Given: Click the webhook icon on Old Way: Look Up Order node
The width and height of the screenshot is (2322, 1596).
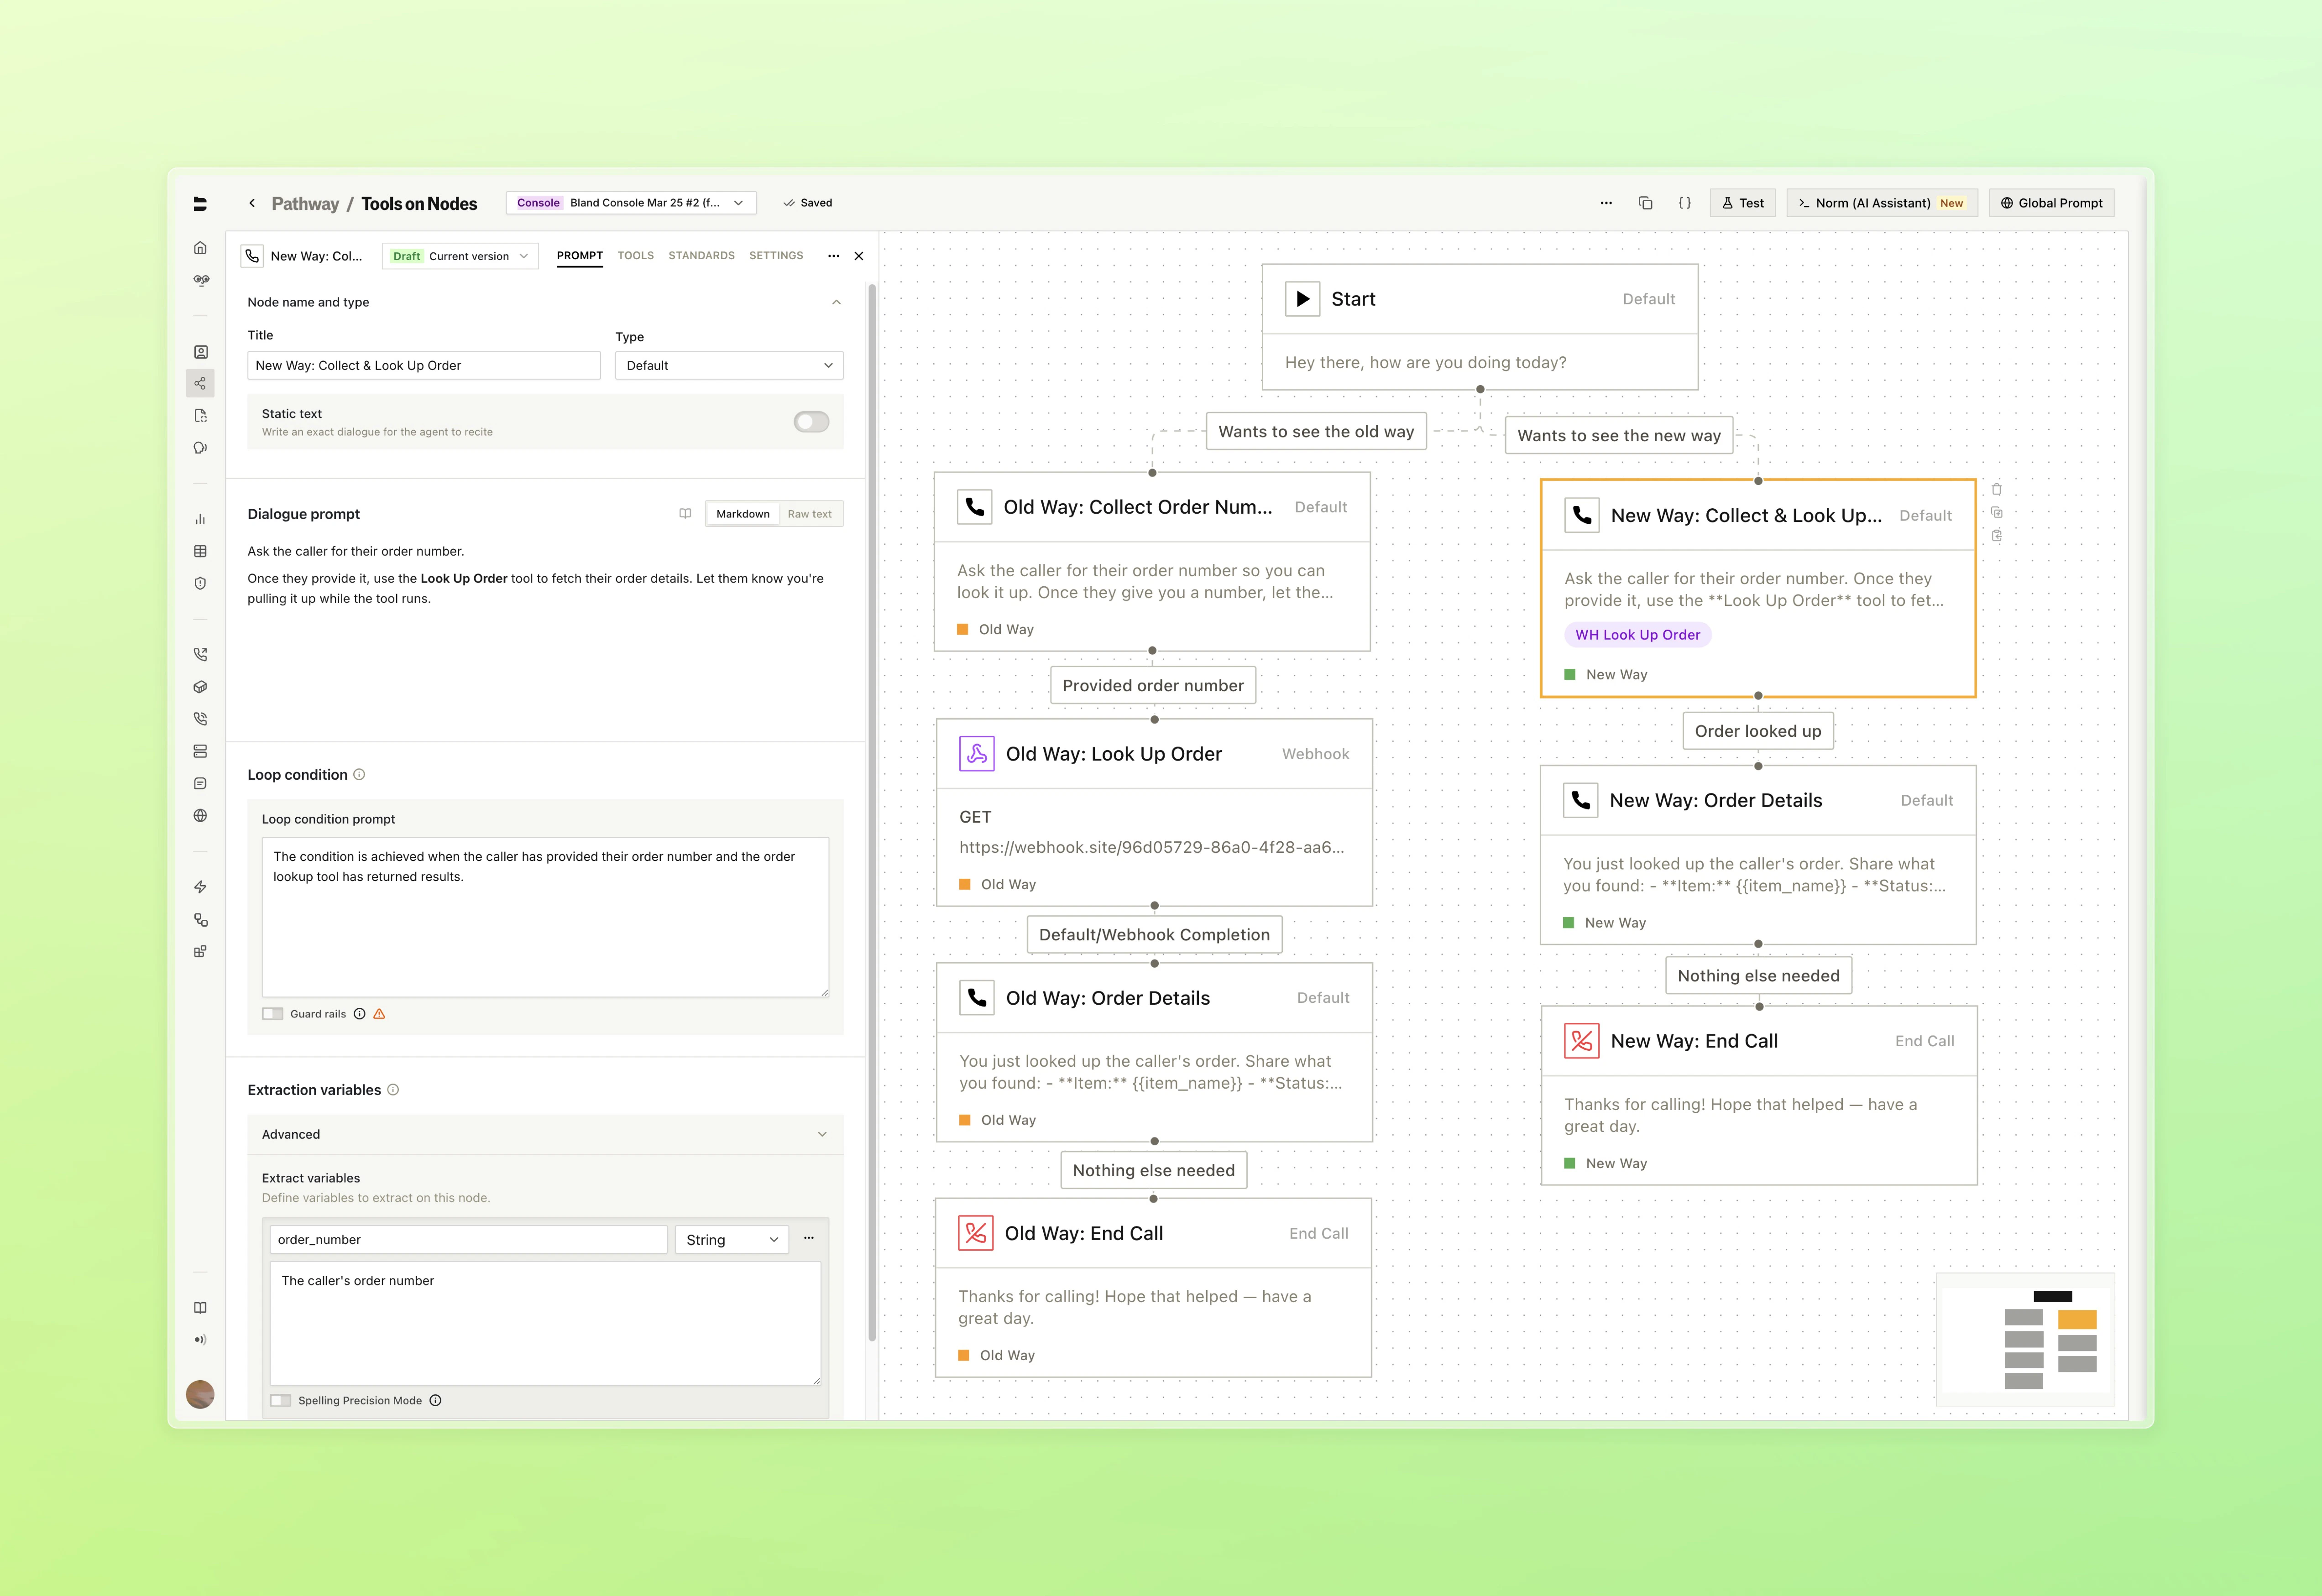Looking at the screenshot, I should pyautogui.click(x=976, y=754).
